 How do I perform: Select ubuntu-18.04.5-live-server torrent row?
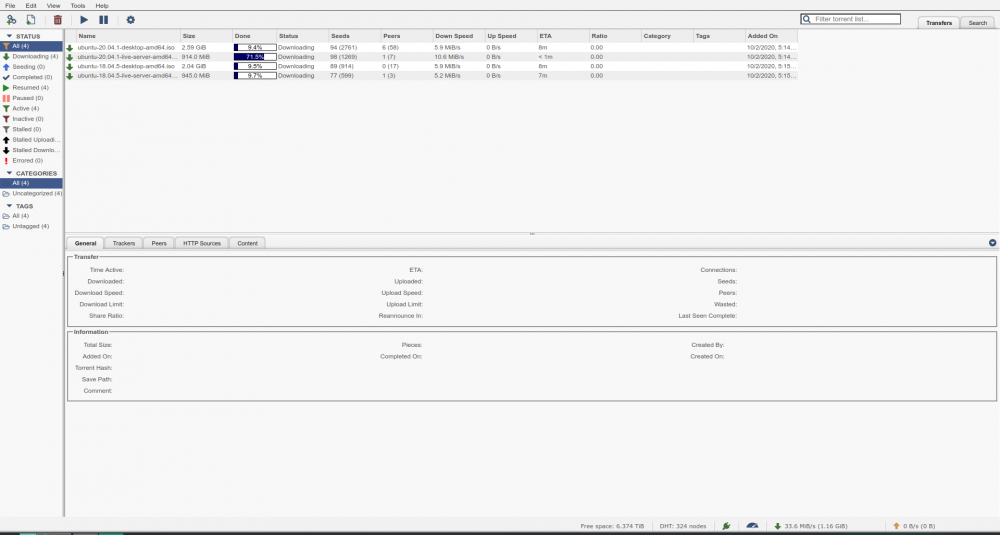[431, 75]
